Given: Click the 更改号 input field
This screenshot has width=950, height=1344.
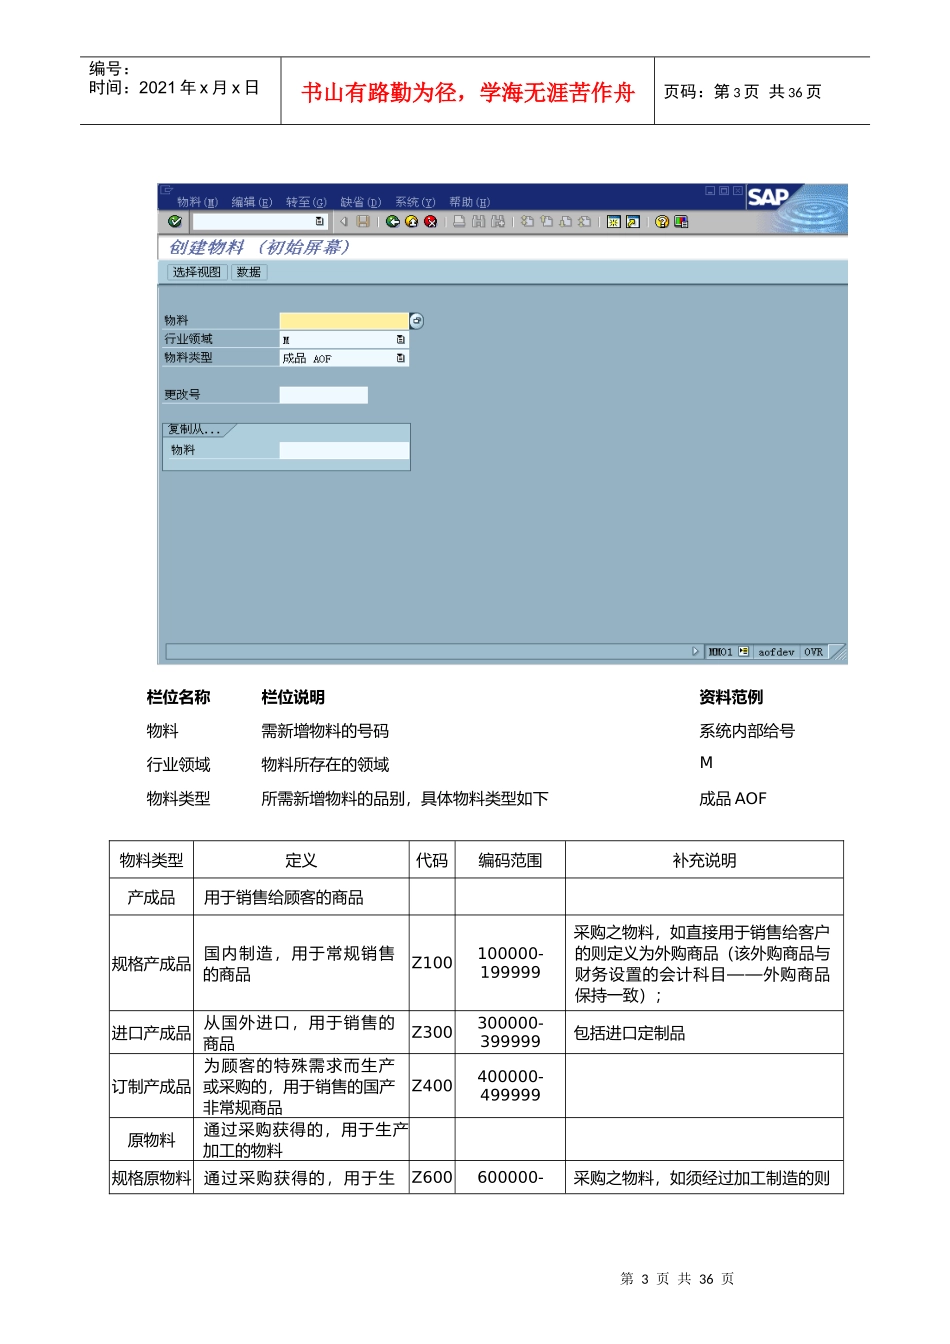Looking at the screenshot, I should pos(324,395).
